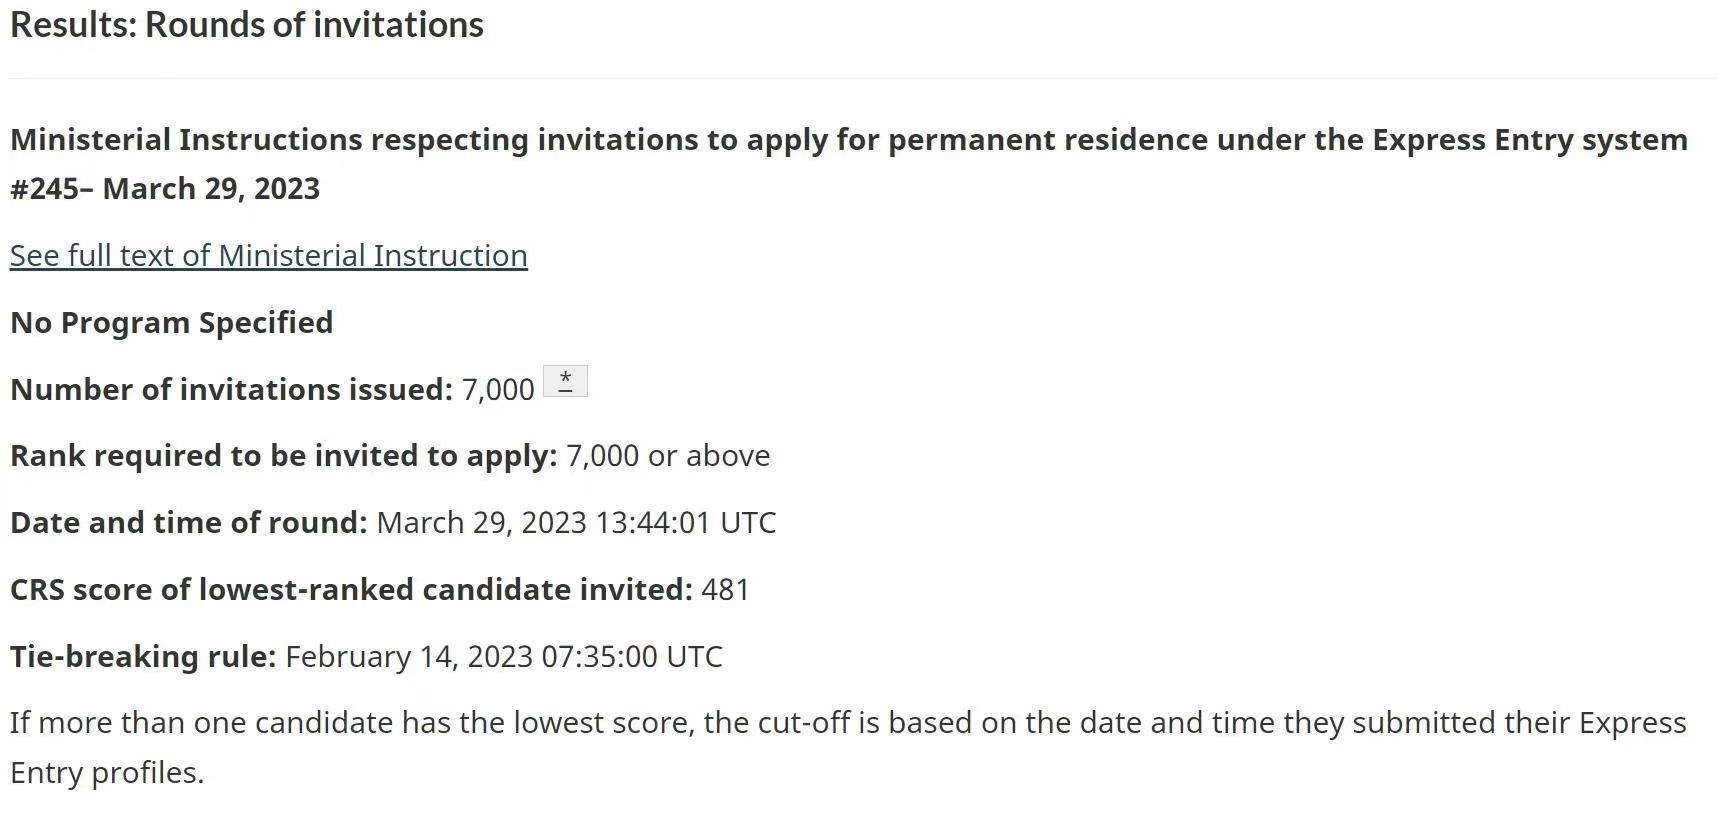Click the 7,000 invitations issued value

tap(498, 389)
